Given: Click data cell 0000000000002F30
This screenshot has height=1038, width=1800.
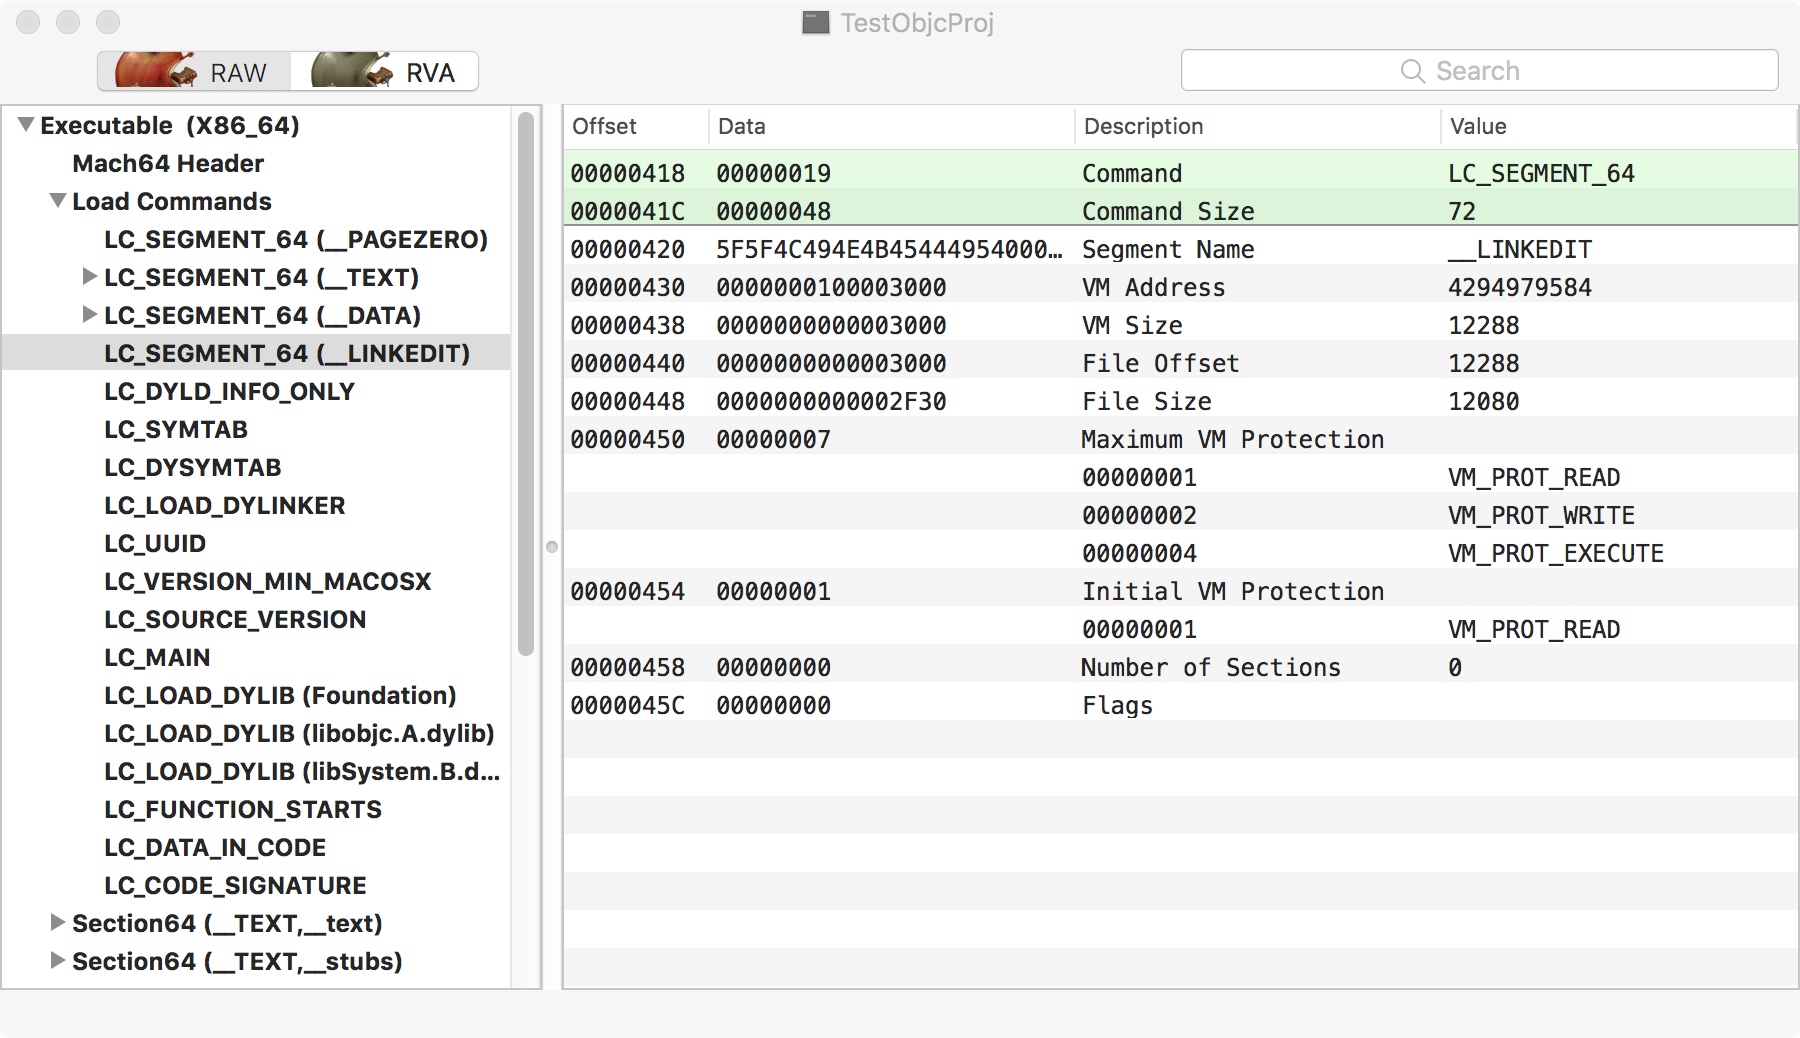Looking at the screenshot, I should [x=831, y=401].
